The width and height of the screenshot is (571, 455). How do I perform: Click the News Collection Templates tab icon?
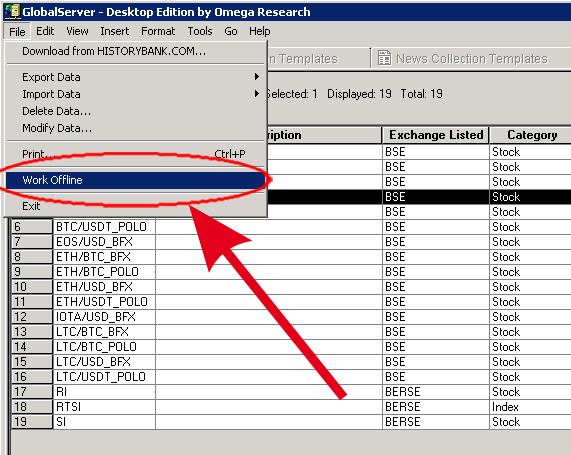tap(384, 58)
